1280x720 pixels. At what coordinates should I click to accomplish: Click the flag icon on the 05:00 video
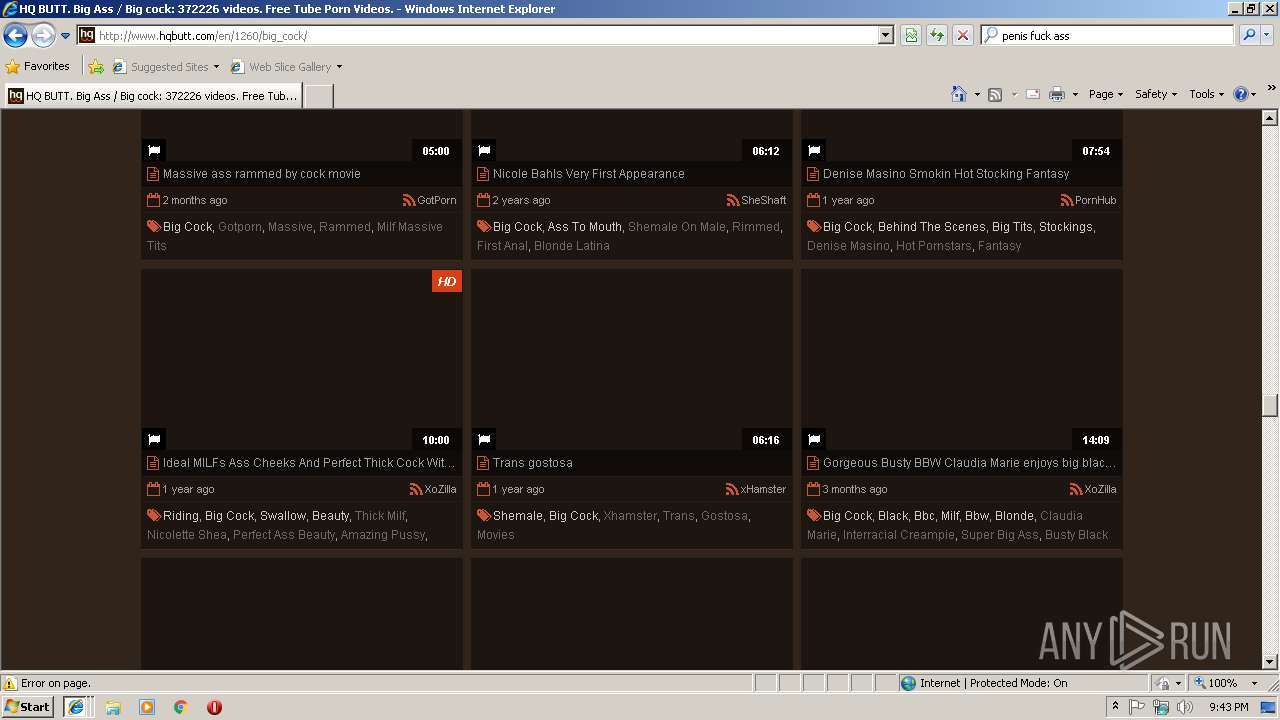click(154, 151)
